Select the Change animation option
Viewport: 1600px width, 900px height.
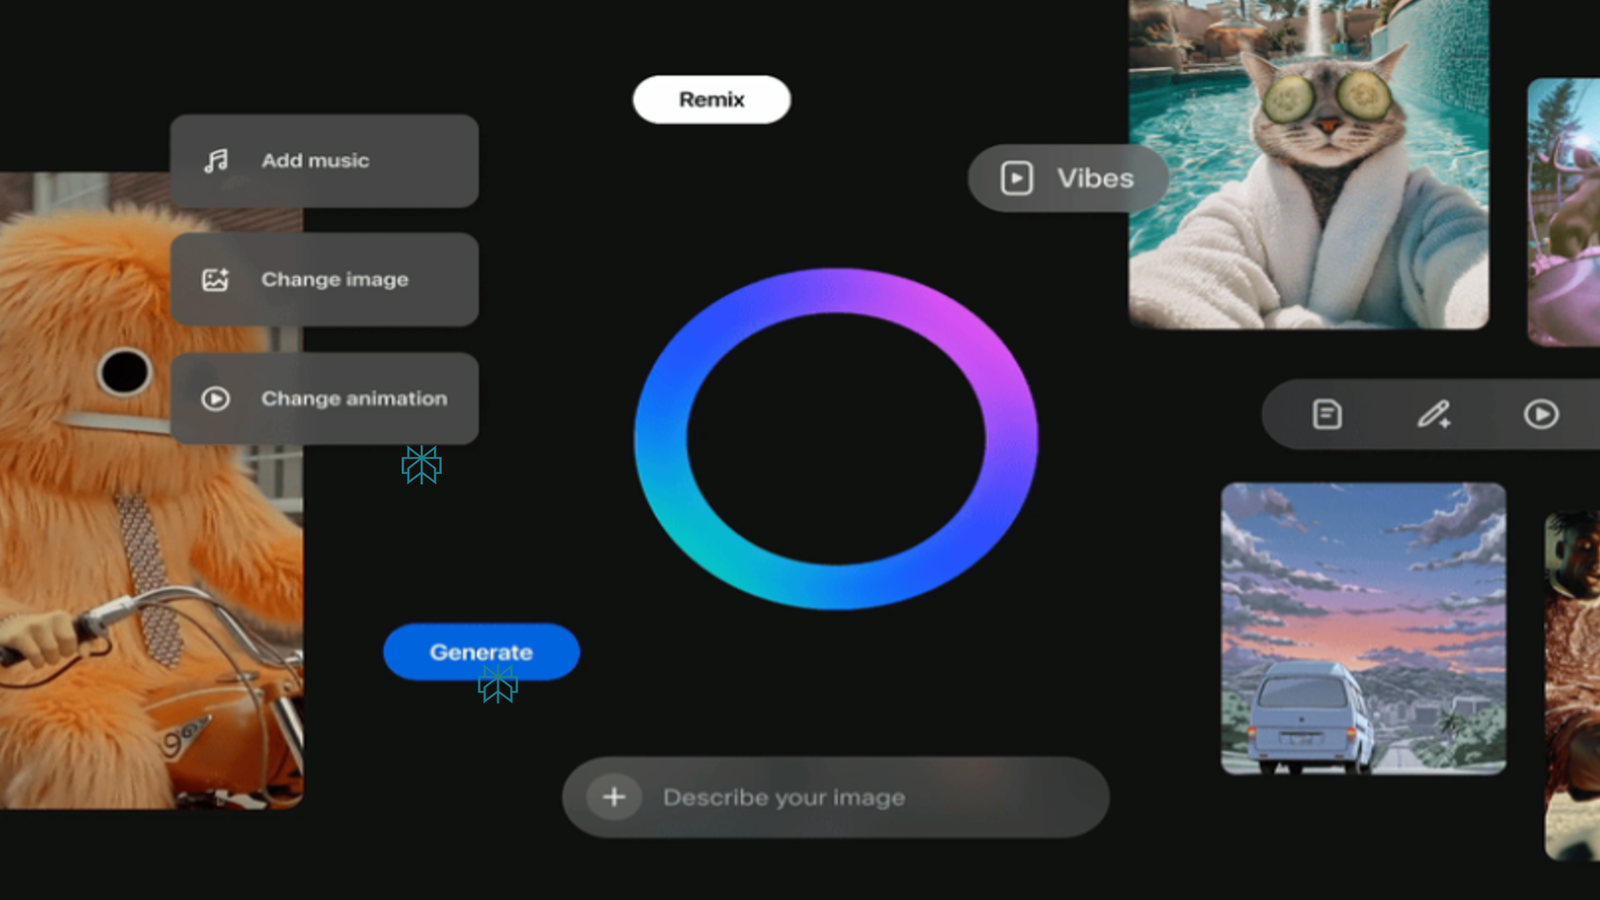[x=324, y=398]
